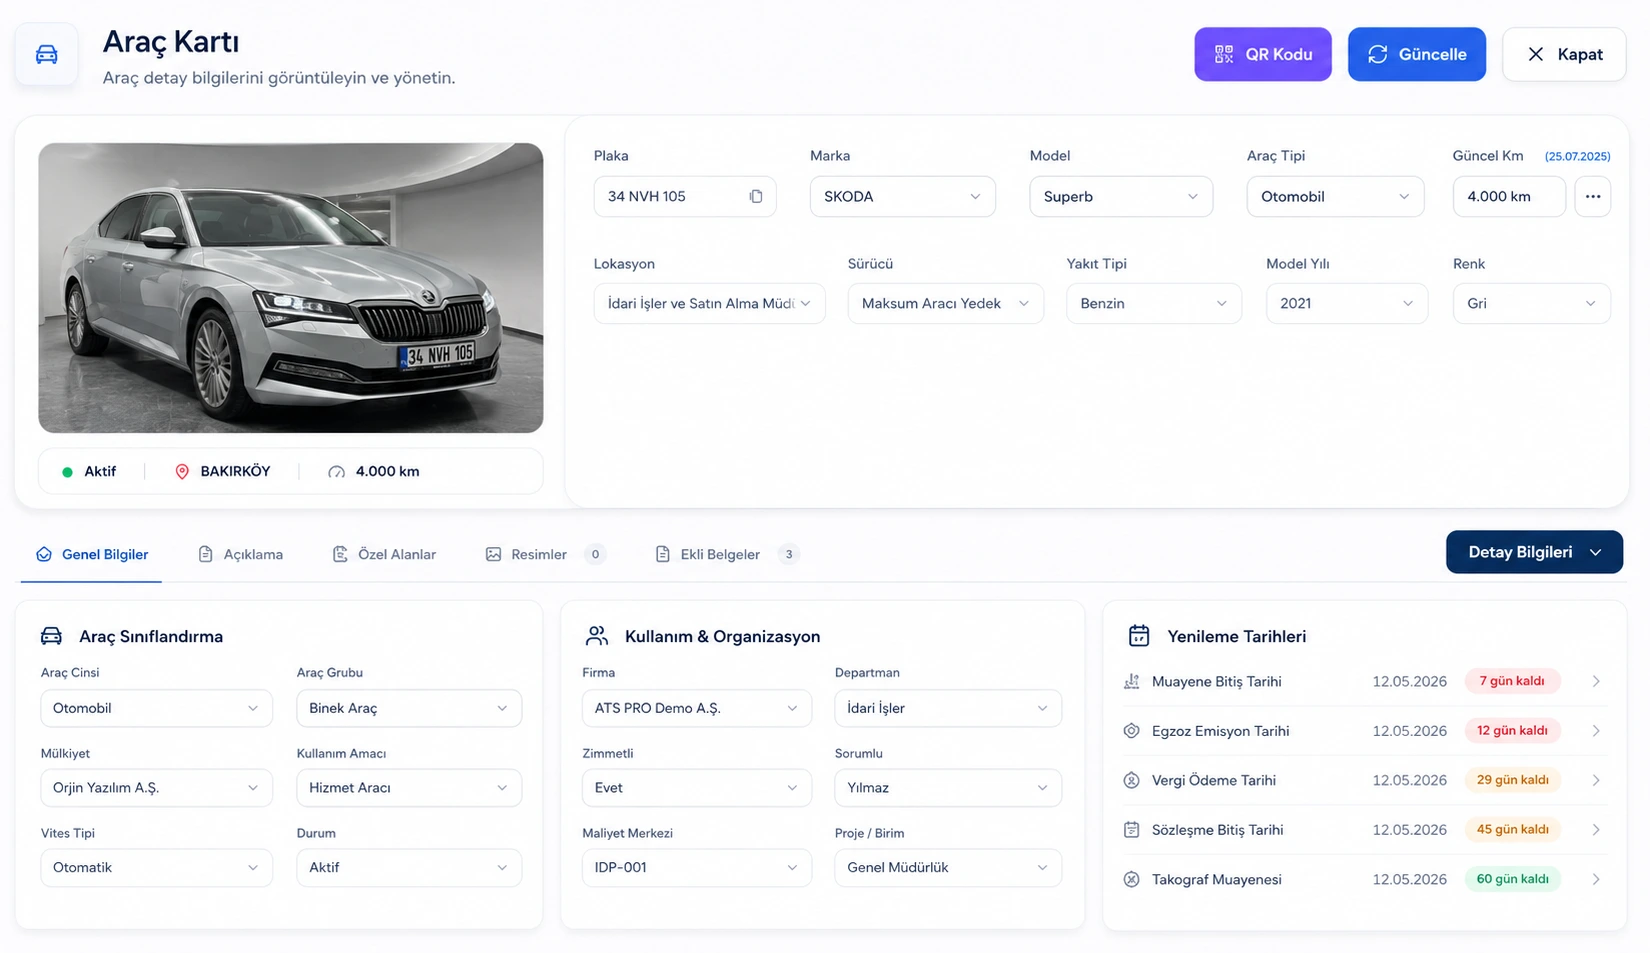Click the speedometer icon beside 4.000 km

pyautogui.click(x=336, y=472)
